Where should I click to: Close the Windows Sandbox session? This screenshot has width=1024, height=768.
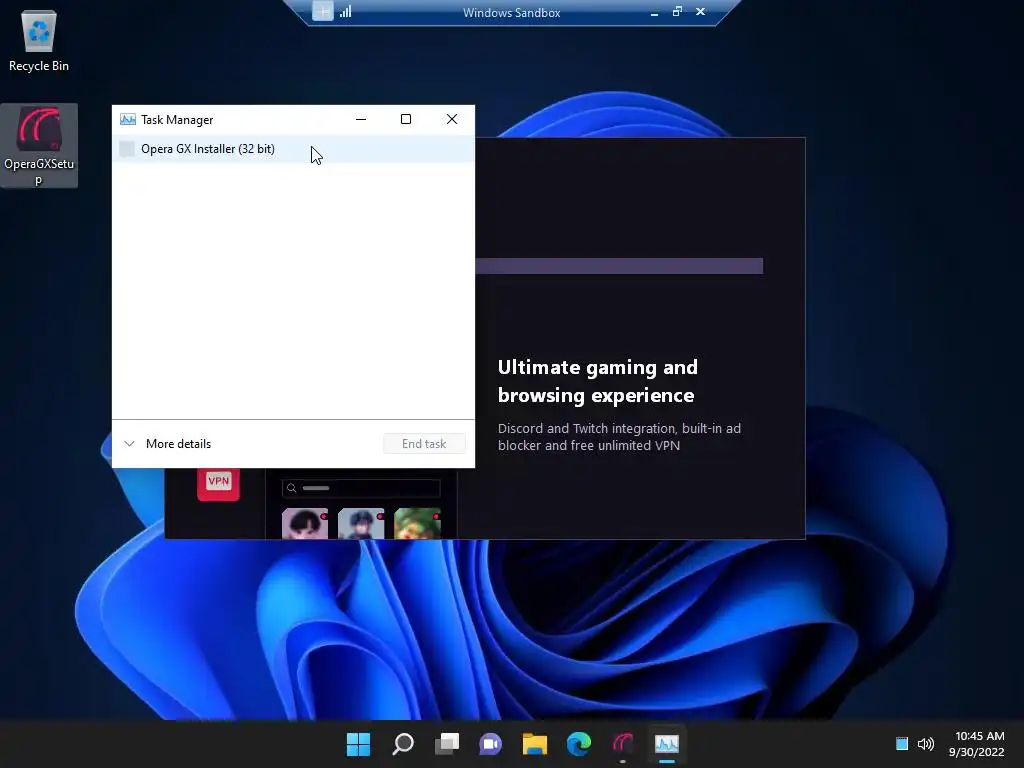coord(701,12)
